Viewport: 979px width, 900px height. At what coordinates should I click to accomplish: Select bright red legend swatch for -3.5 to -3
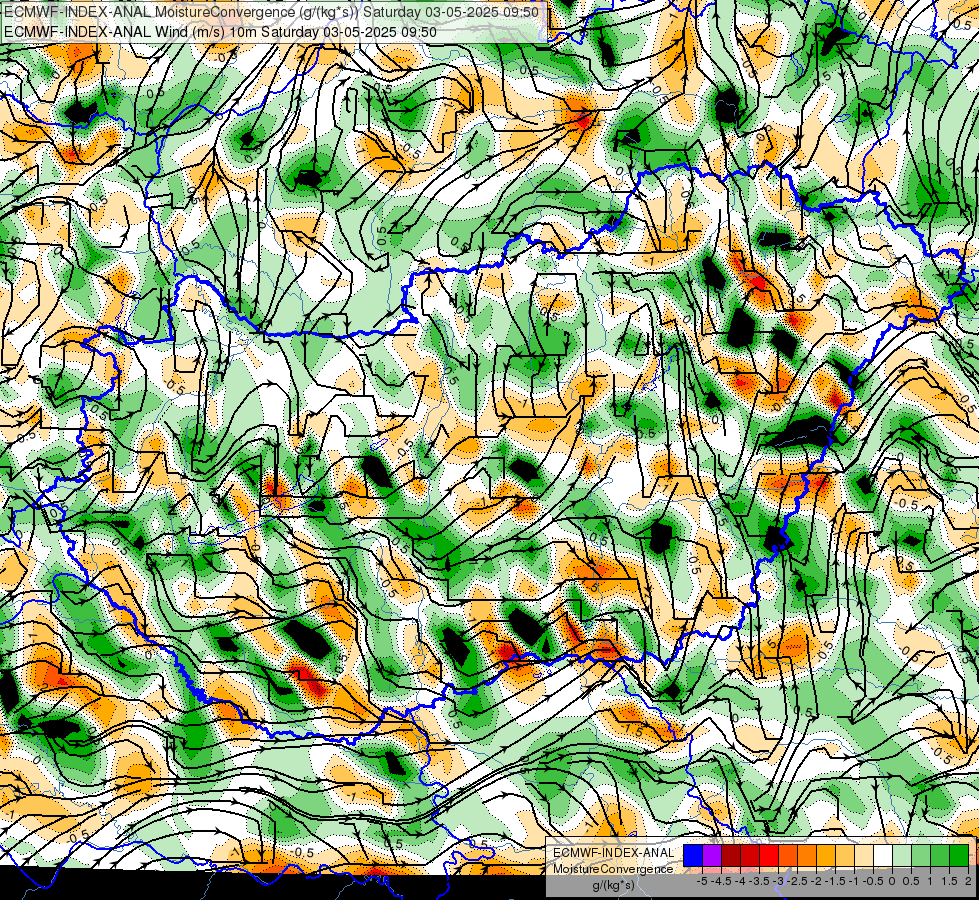[769, 855]
